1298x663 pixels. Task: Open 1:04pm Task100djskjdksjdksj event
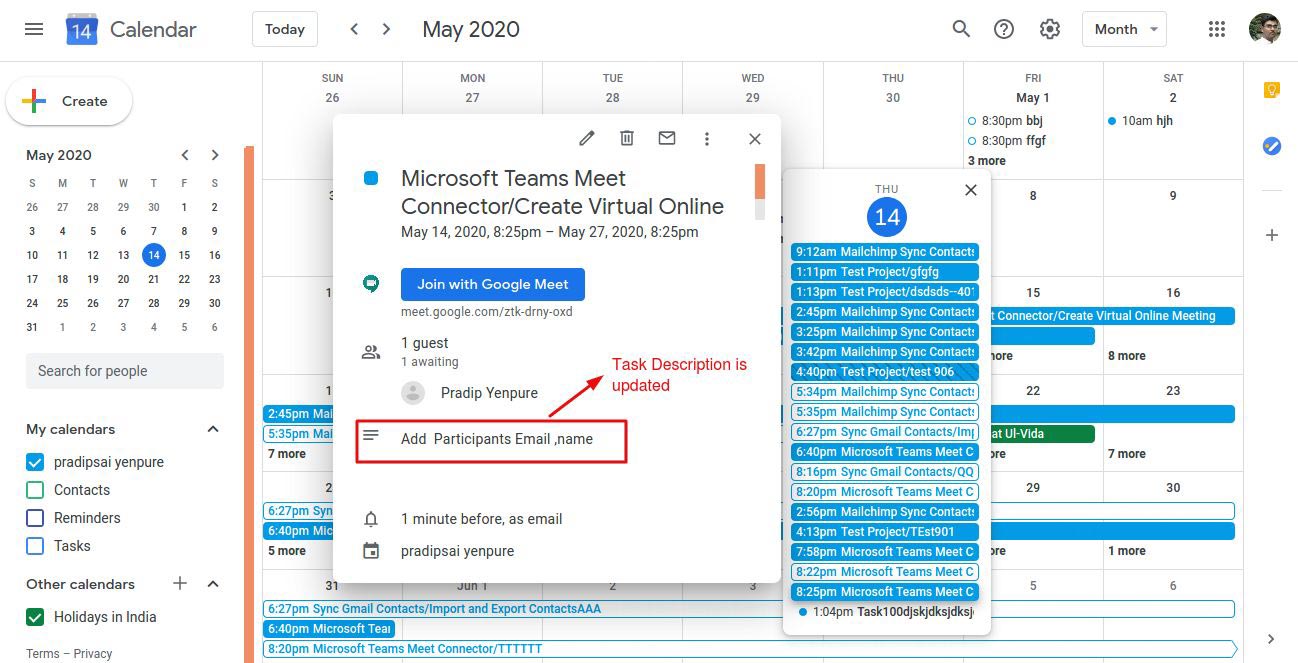pyautogui.click(x=885, y=612)
